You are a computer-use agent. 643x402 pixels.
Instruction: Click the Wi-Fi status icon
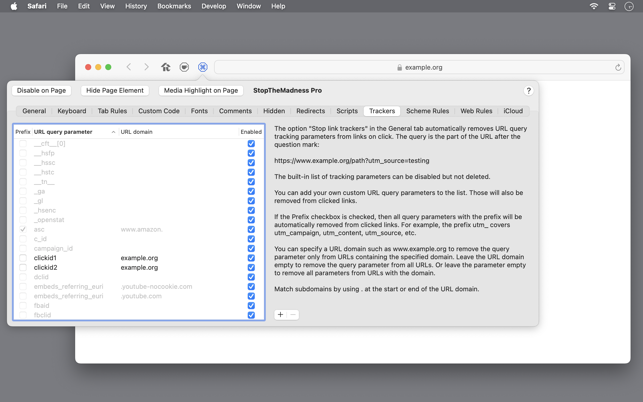593,6
